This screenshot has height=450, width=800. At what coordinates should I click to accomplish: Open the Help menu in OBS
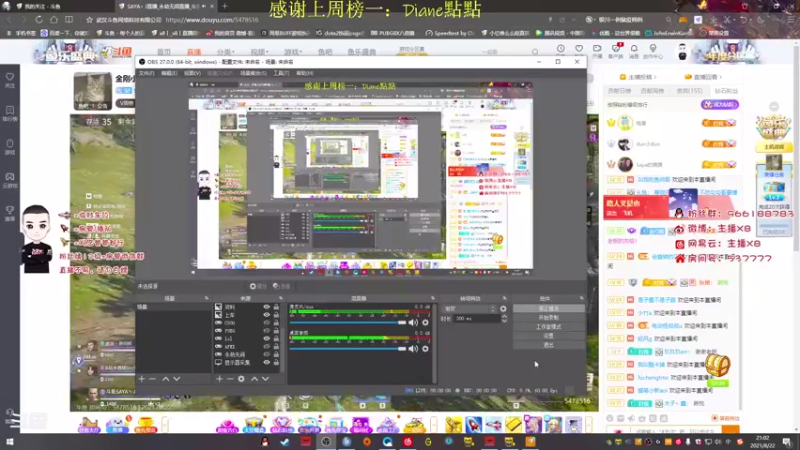tap(305, 73)
